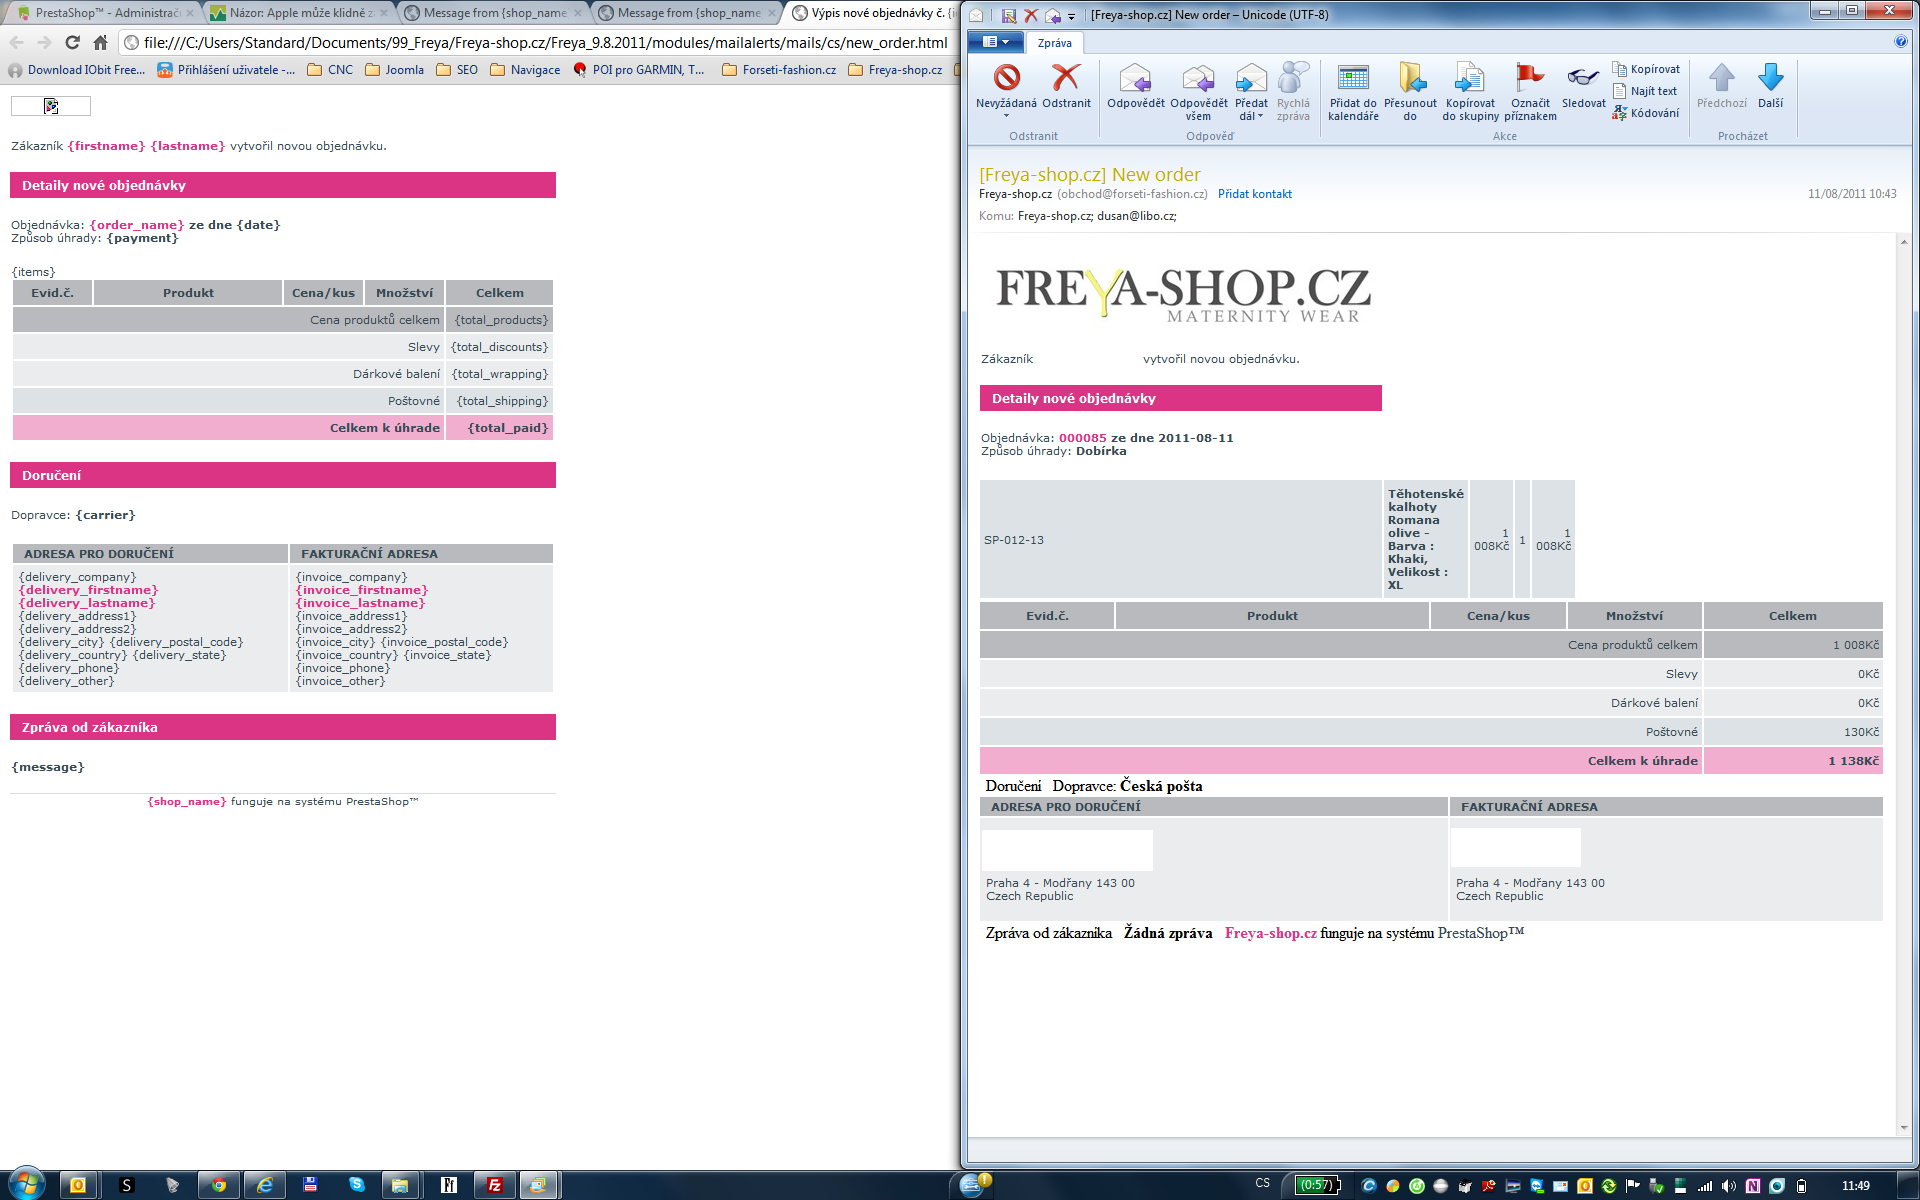Screen dimensions: 1920x1200
Task: Click the Nevyžádaná junk mail icon
Action: tap(1006, 79)
